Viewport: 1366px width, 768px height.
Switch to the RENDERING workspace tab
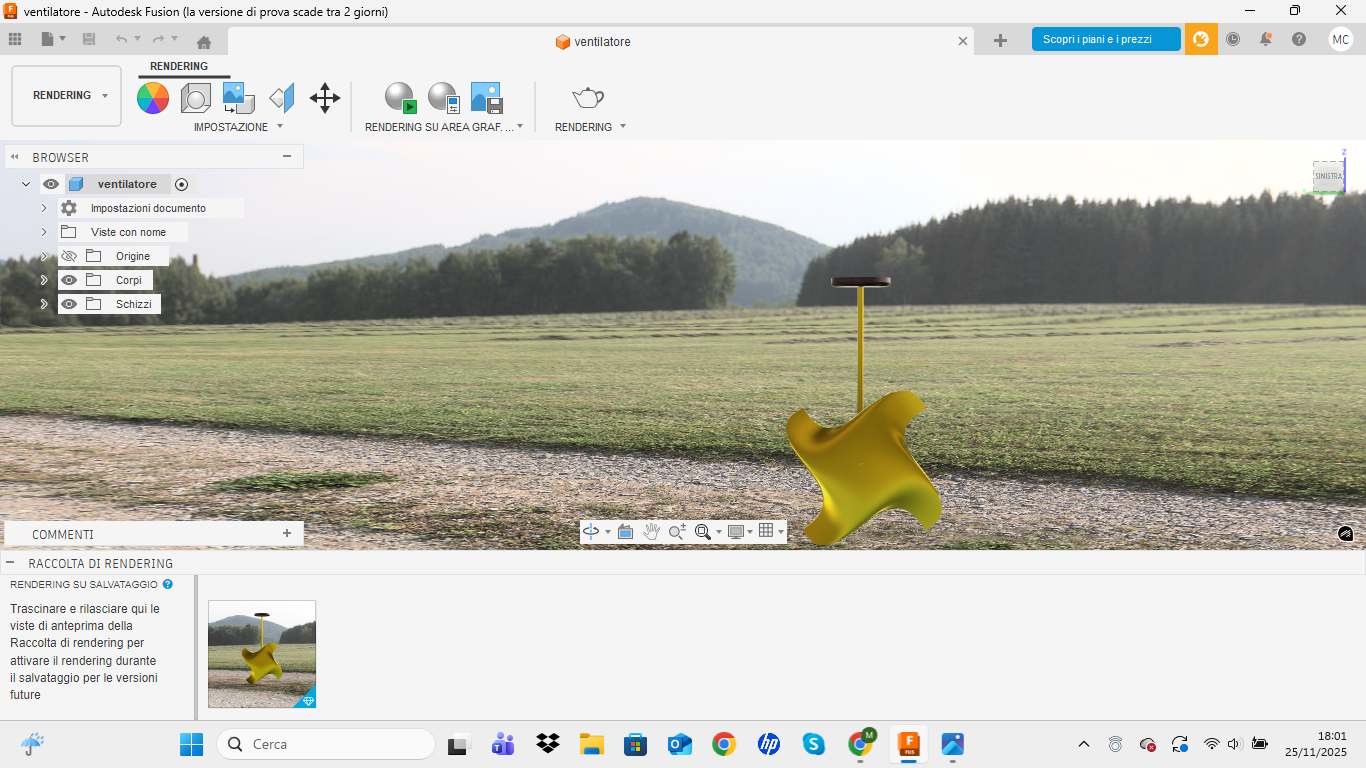[x=180, y=66]
